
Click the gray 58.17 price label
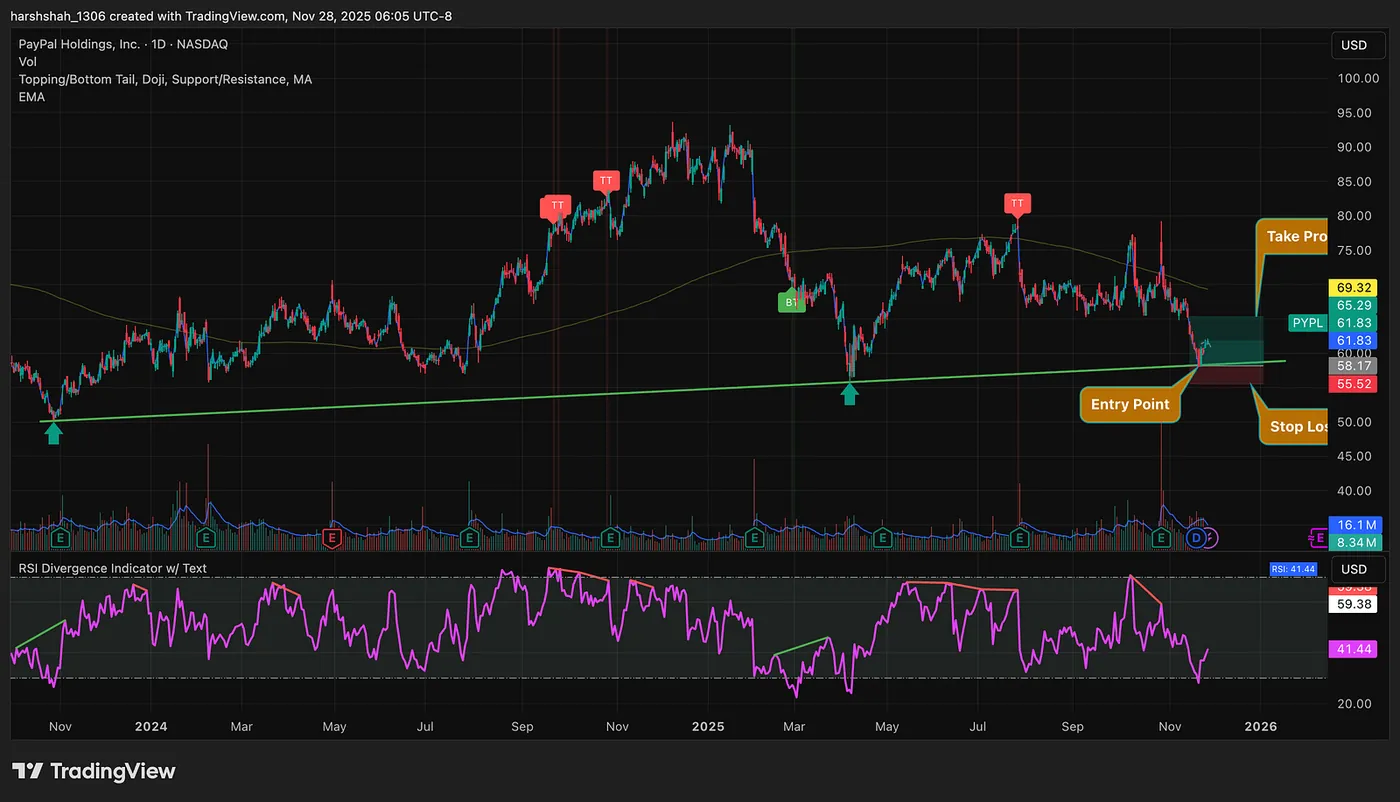[x=1354, y=366]
